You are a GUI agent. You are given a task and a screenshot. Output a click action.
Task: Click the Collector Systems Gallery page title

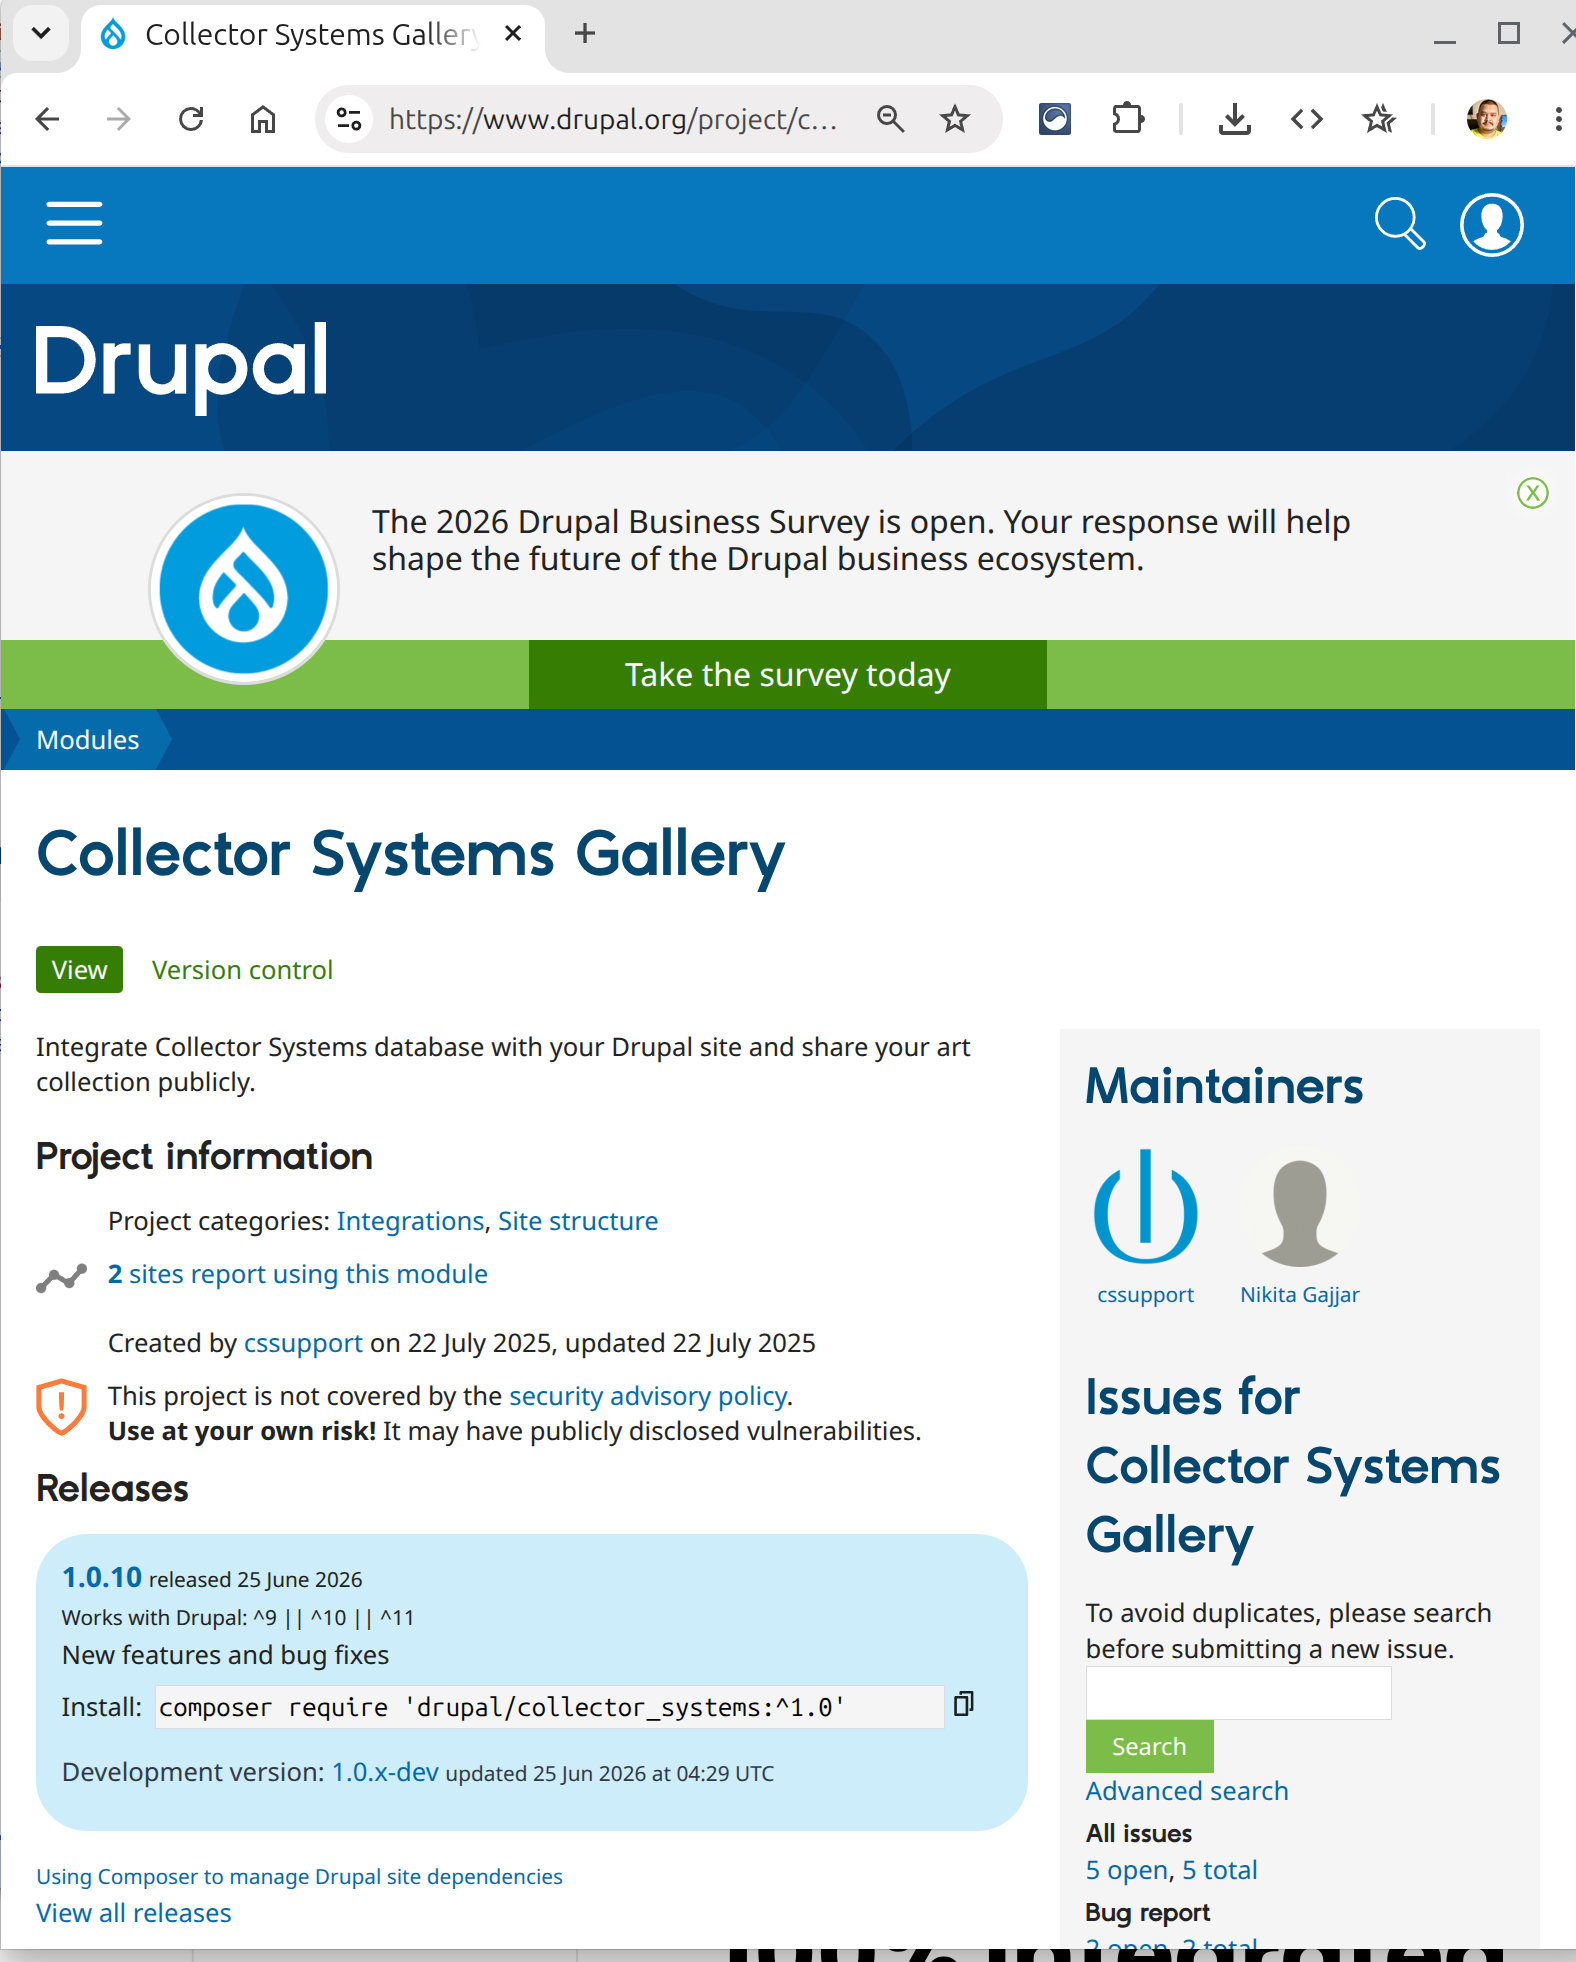point(411,856)
